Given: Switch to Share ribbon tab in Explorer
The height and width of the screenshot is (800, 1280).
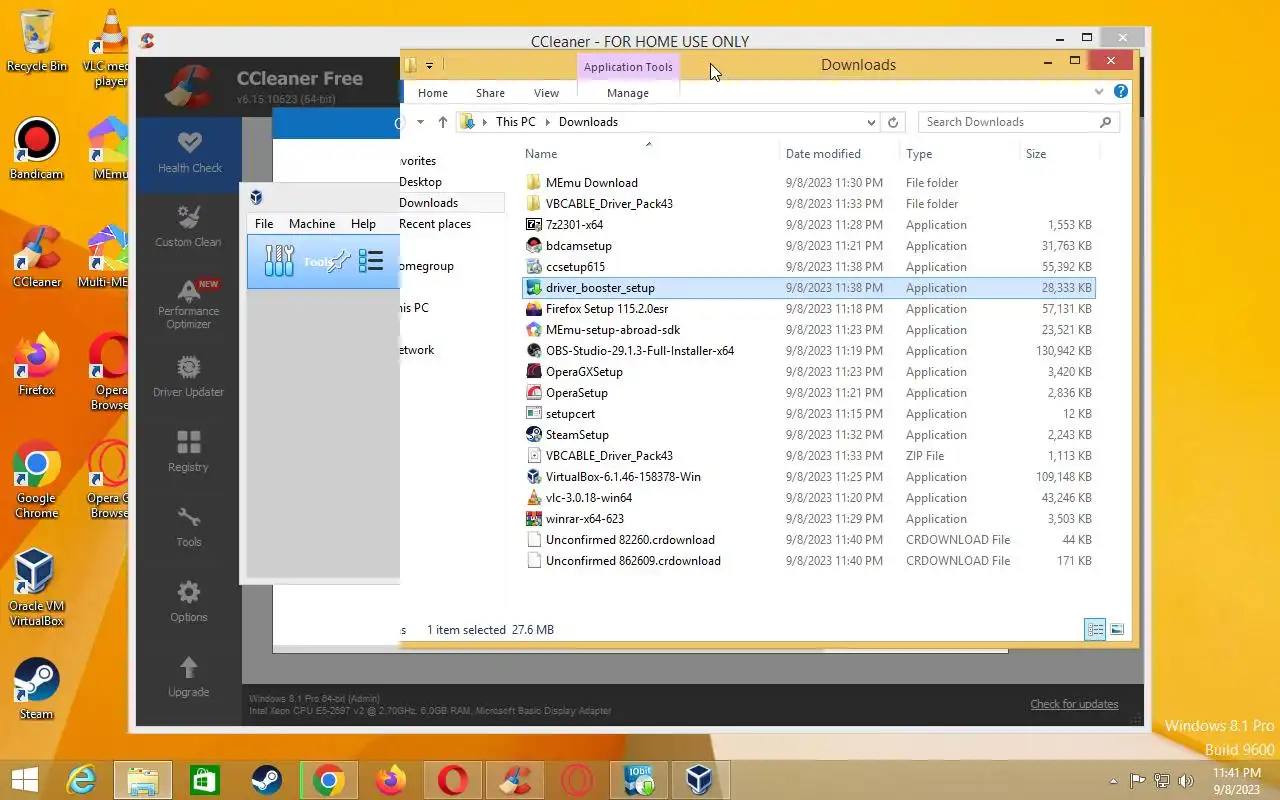Looking at the screenshot, I should [x=490, y=93].
